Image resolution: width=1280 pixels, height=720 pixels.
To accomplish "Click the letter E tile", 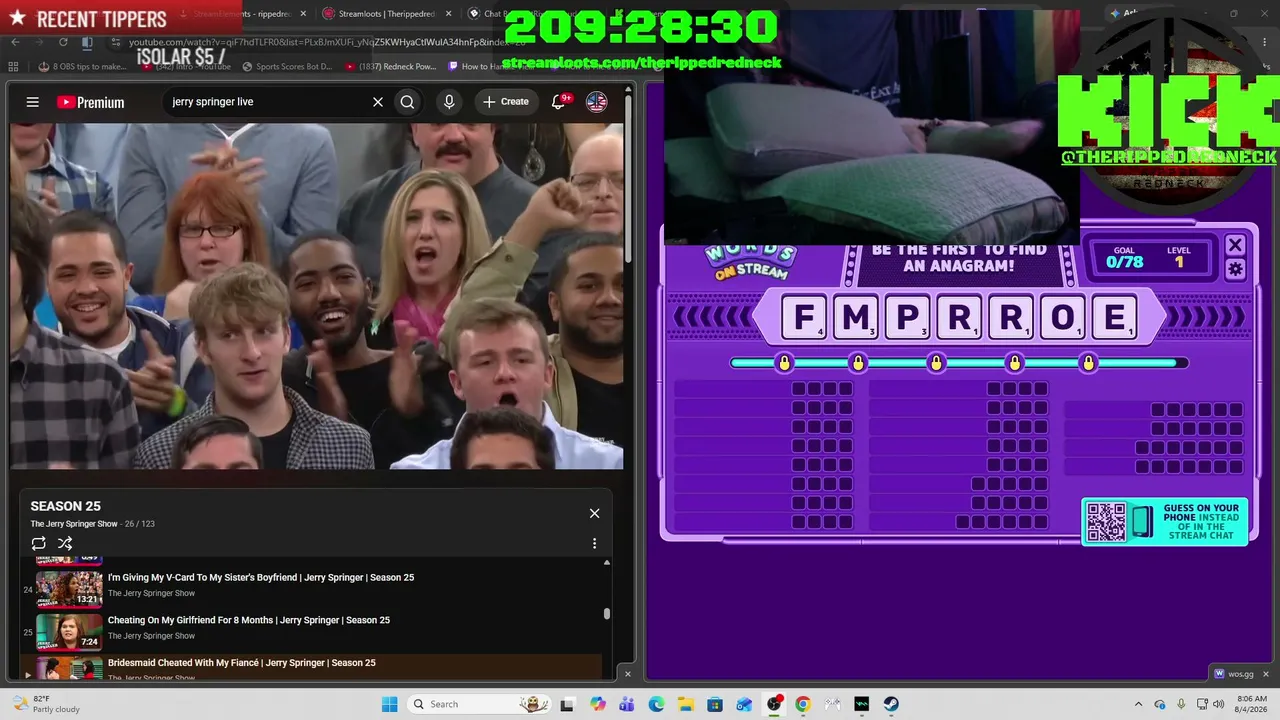I will (1114, 318).
